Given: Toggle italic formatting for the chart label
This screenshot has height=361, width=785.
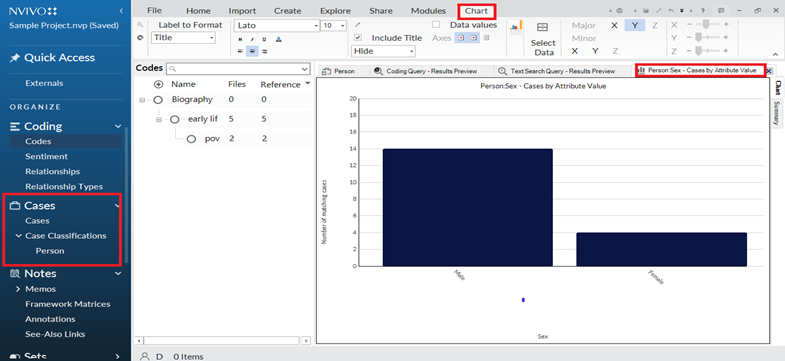Looking at the screenshot, I should (252, 39).
